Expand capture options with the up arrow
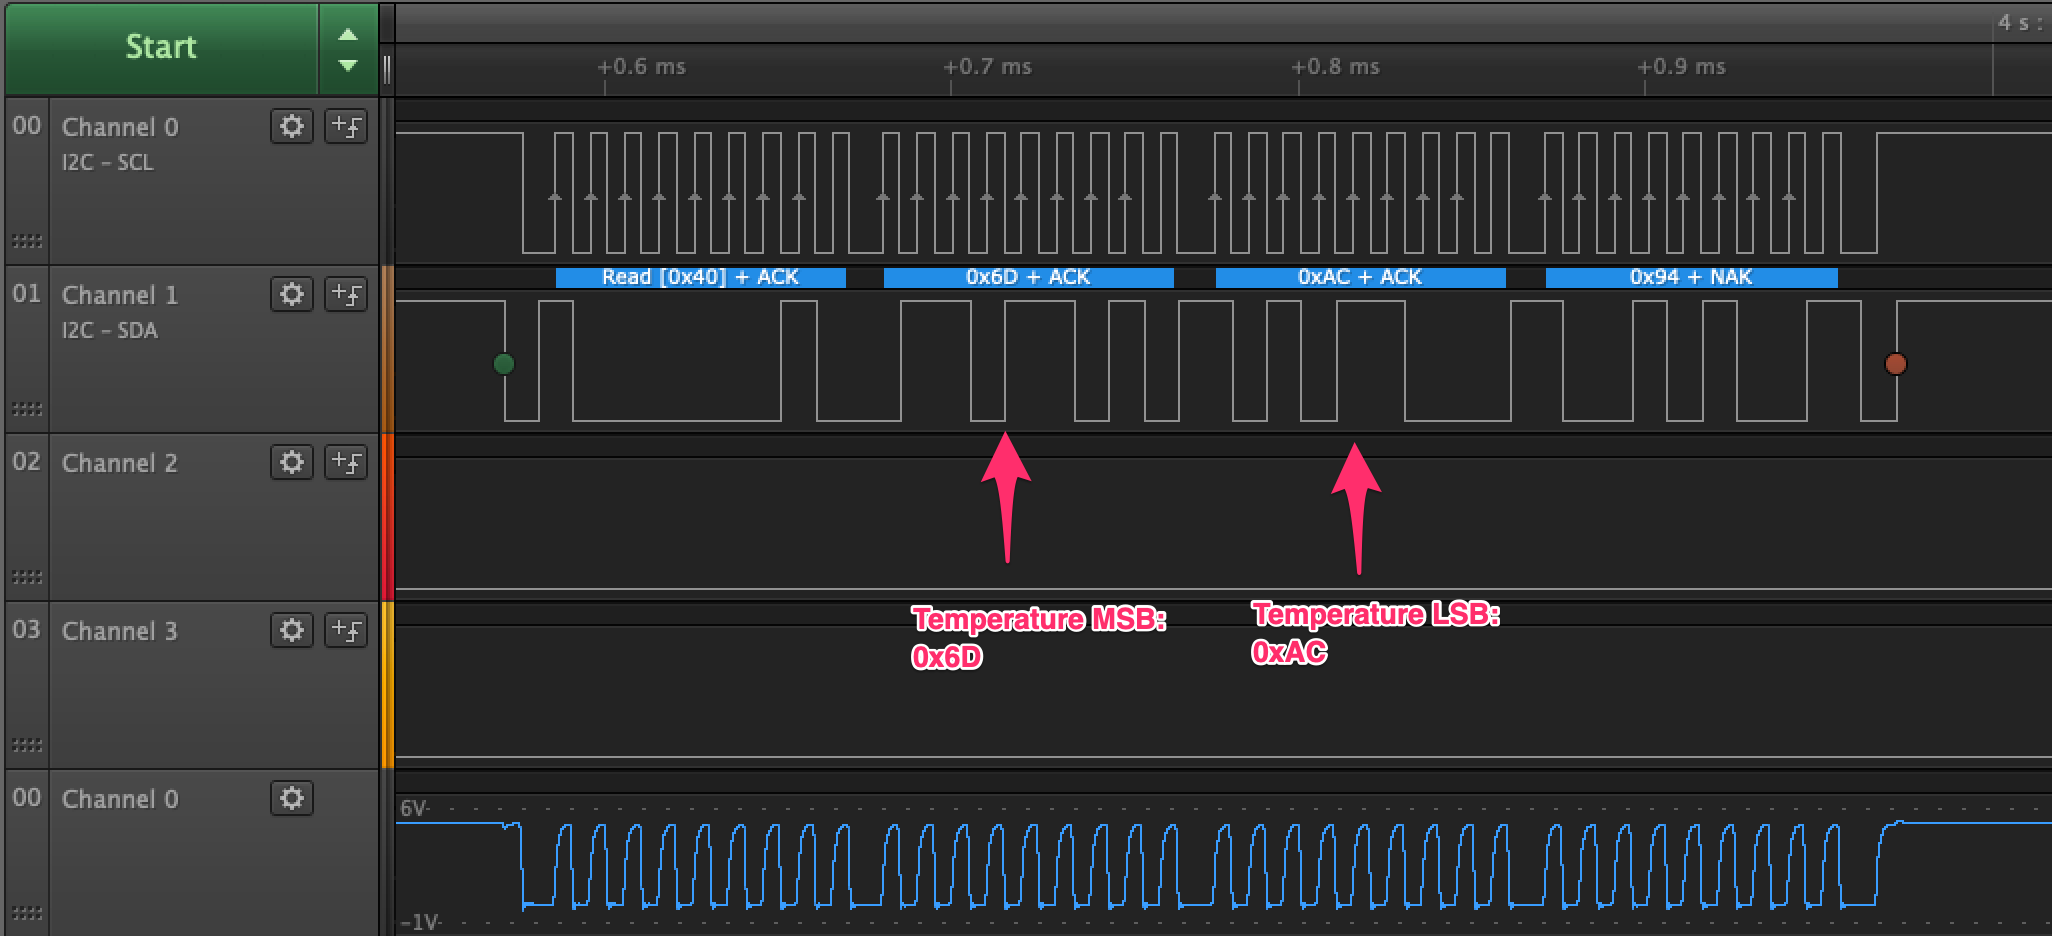Image resolution: width=2052 pixels, height=936 pixels. [x=348, y=32]
